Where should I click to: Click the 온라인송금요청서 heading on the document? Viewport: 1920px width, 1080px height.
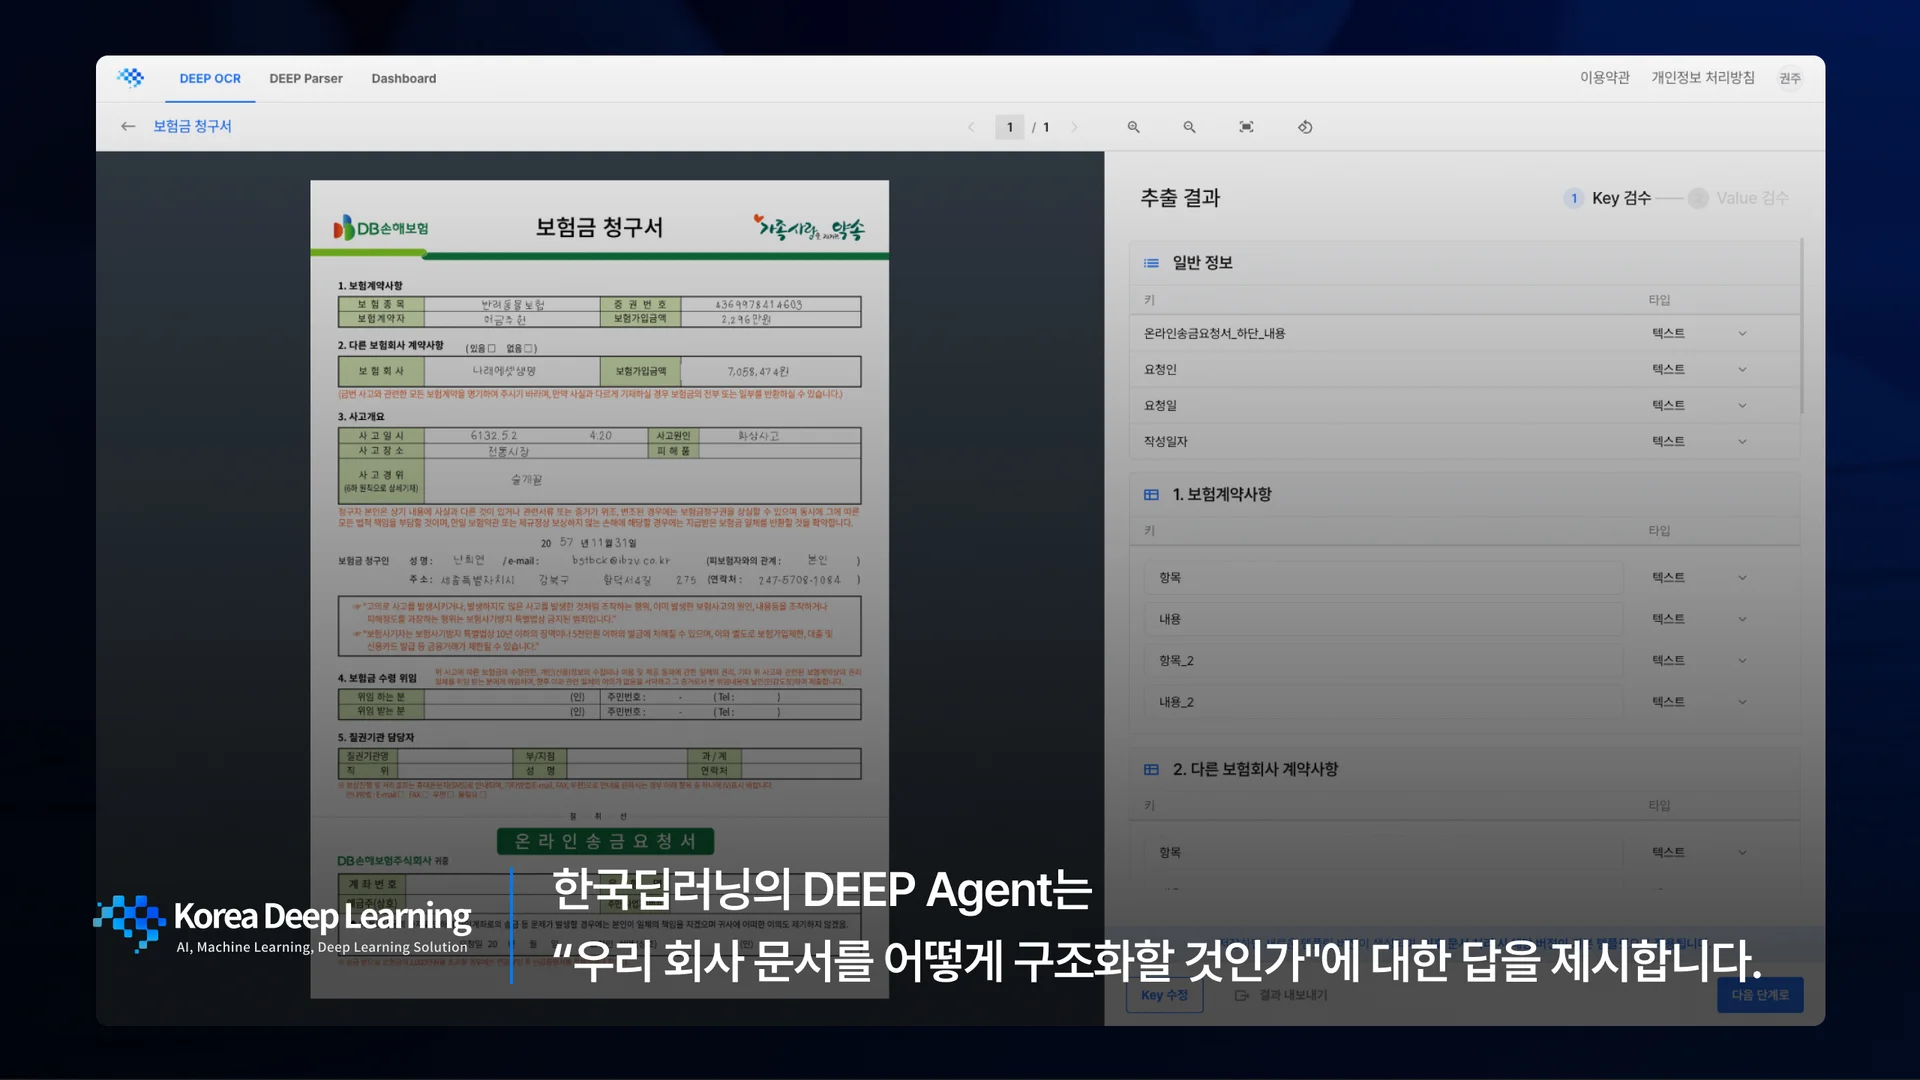click(605, 842)
